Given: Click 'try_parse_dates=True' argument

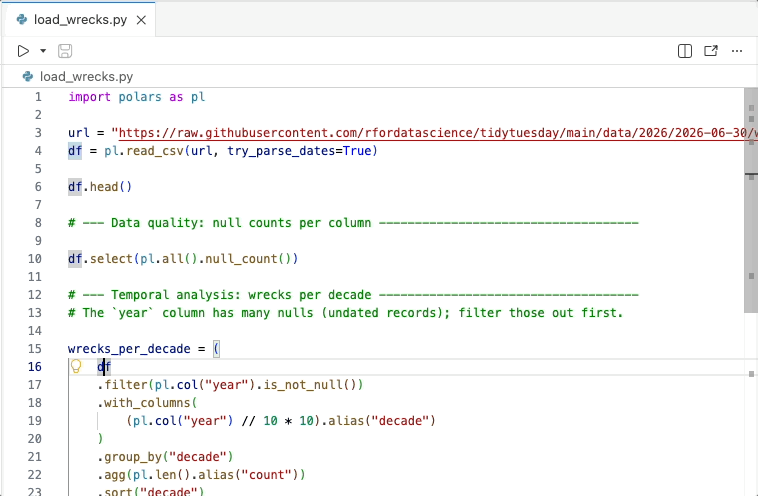Looking at the screenshot, I should coord(299,151).
